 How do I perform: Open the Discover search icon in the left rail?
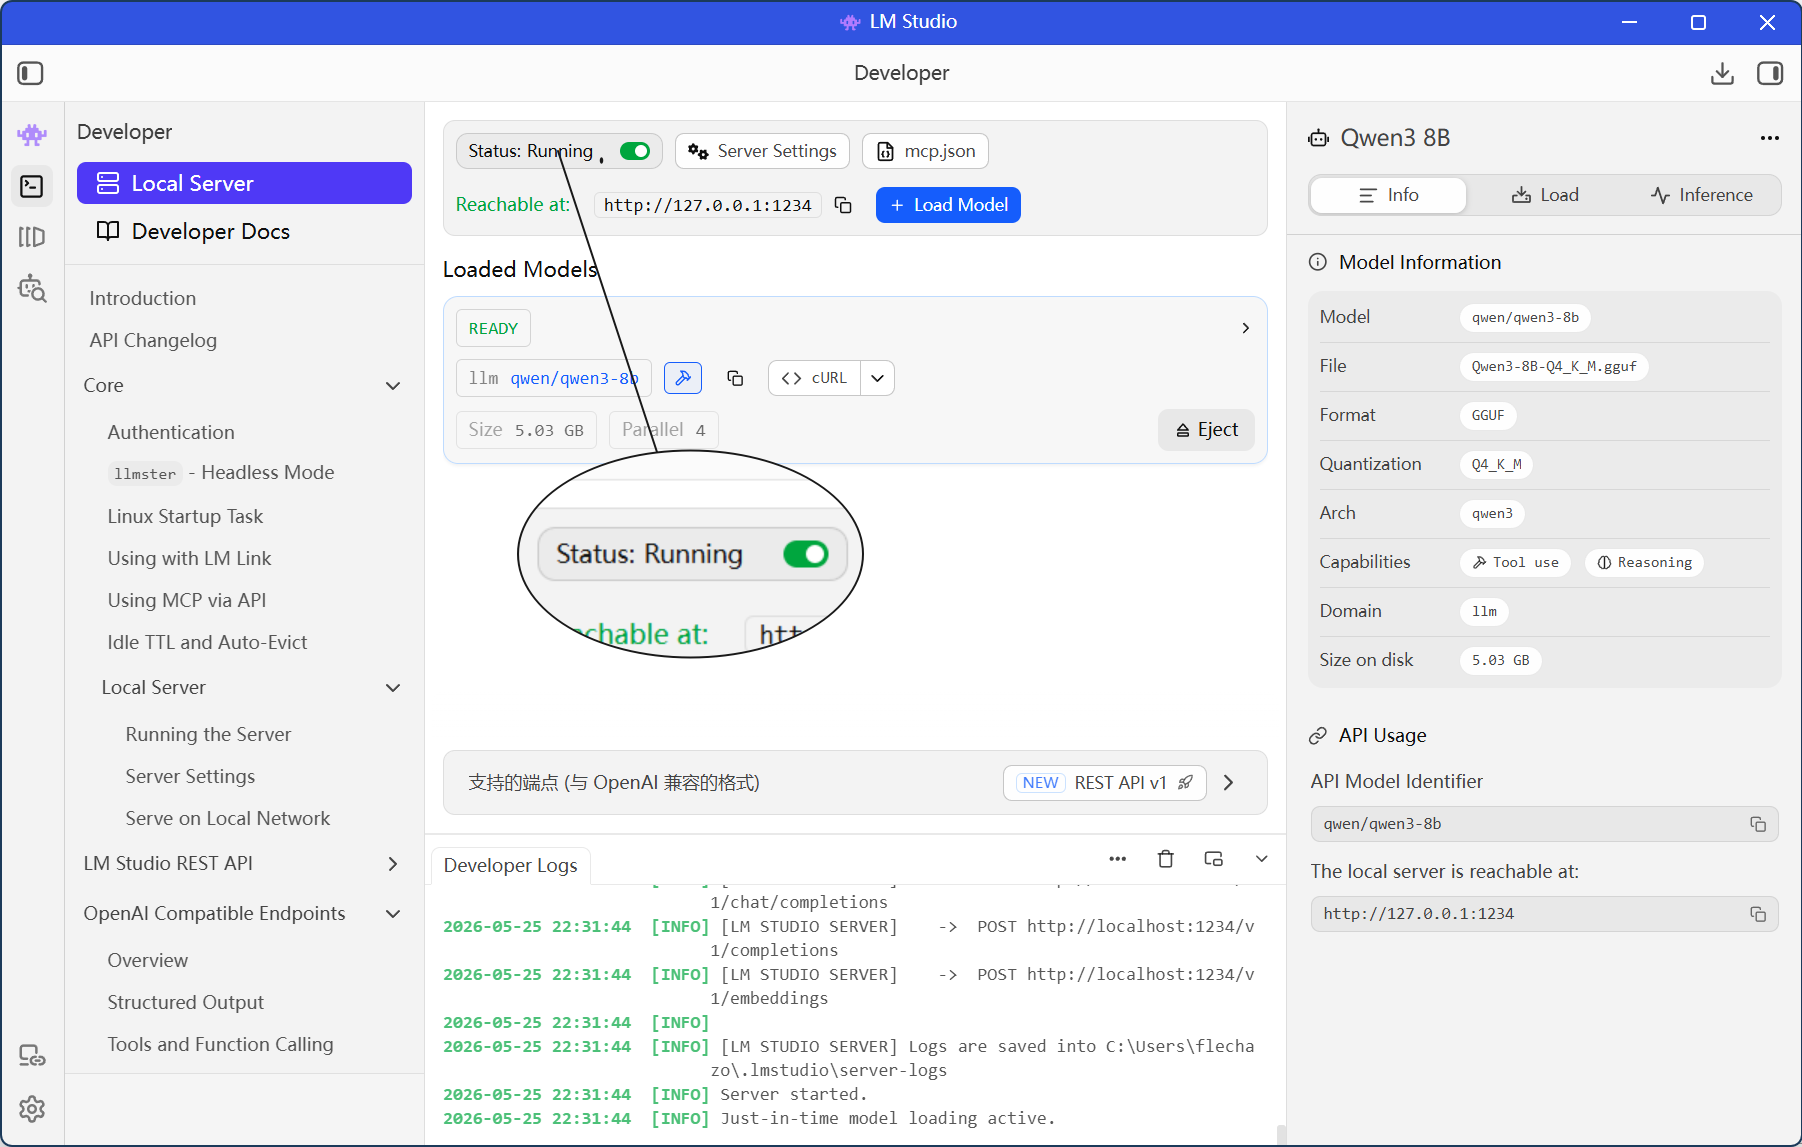click(x=32, y=288)
